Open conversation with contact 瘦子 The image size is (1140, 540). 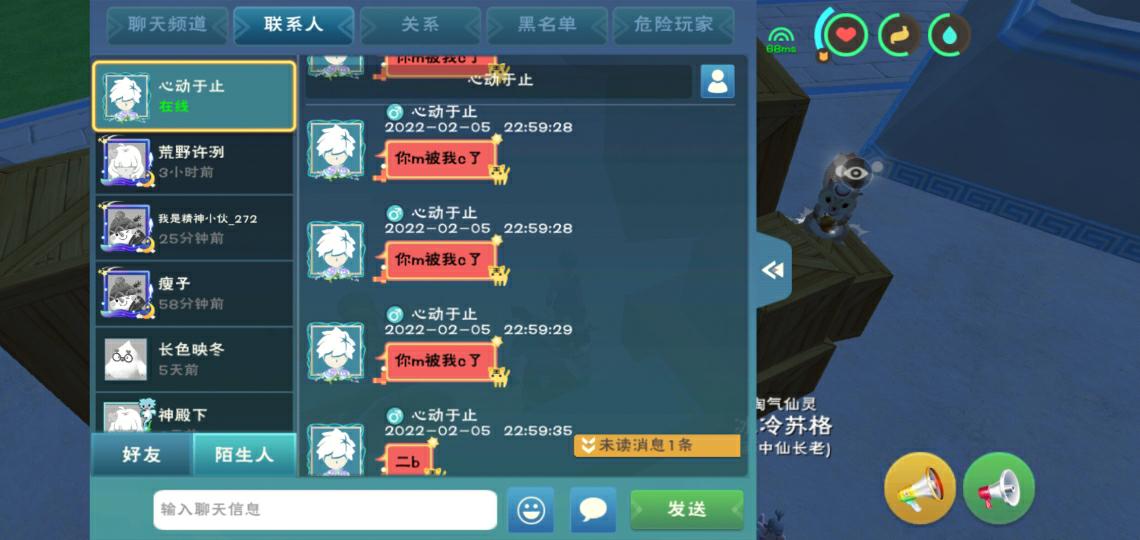tap(195, 293)
